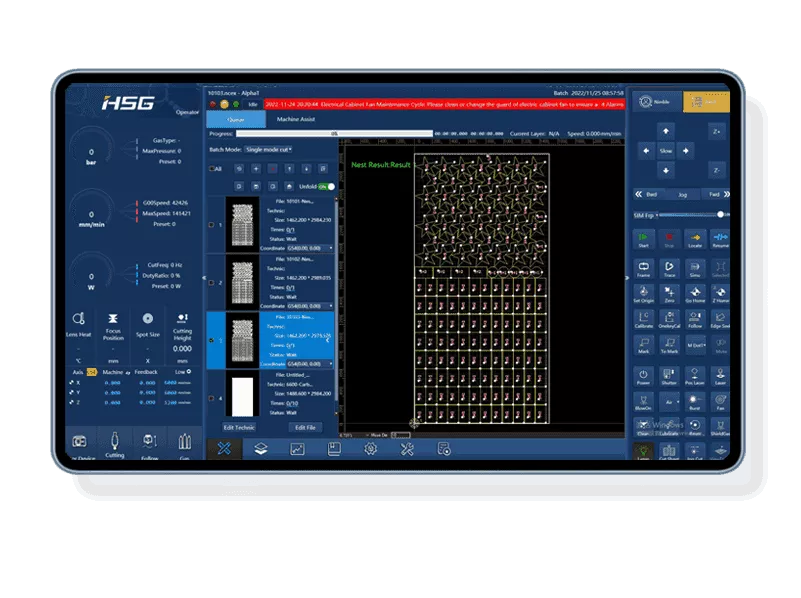The image size is (801, 598).
Task: Click the Shutter icon
Action: [x=668, y=375]
